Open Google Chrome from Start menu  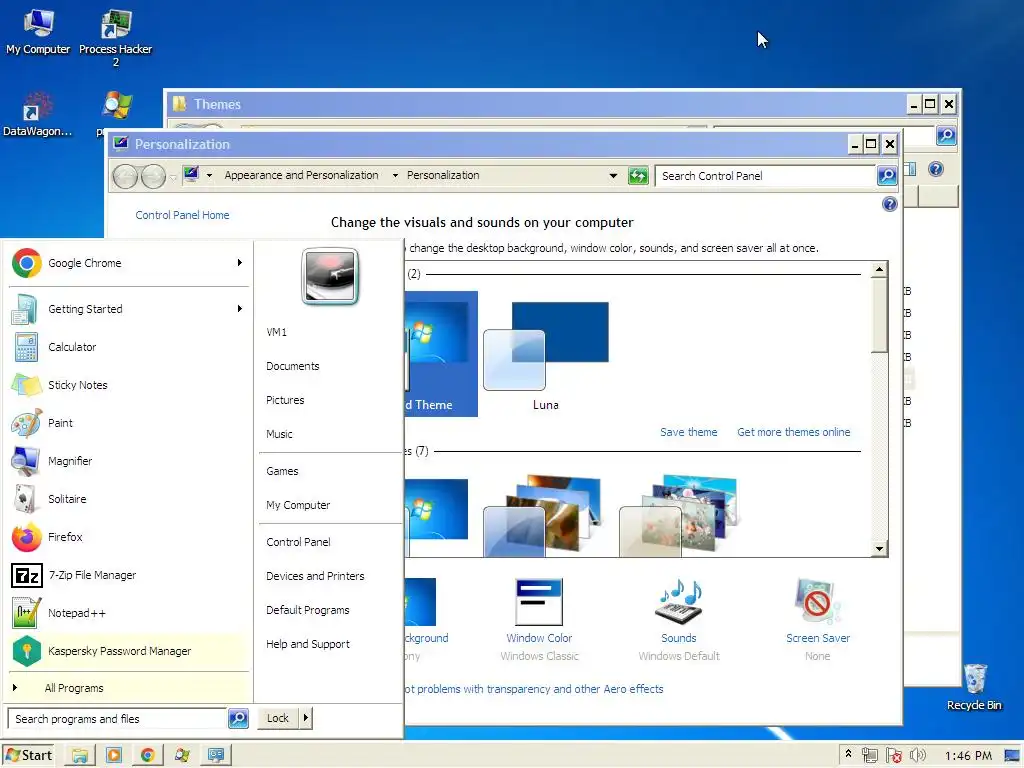pos(128,263)
